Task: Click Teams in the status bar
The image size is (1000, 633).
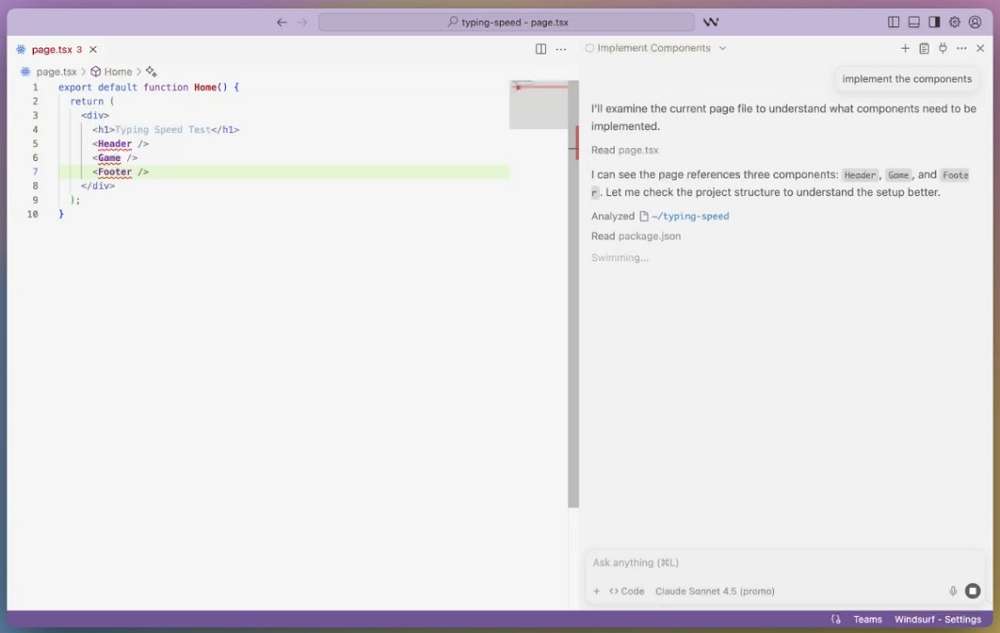Action: click(867, 619)
